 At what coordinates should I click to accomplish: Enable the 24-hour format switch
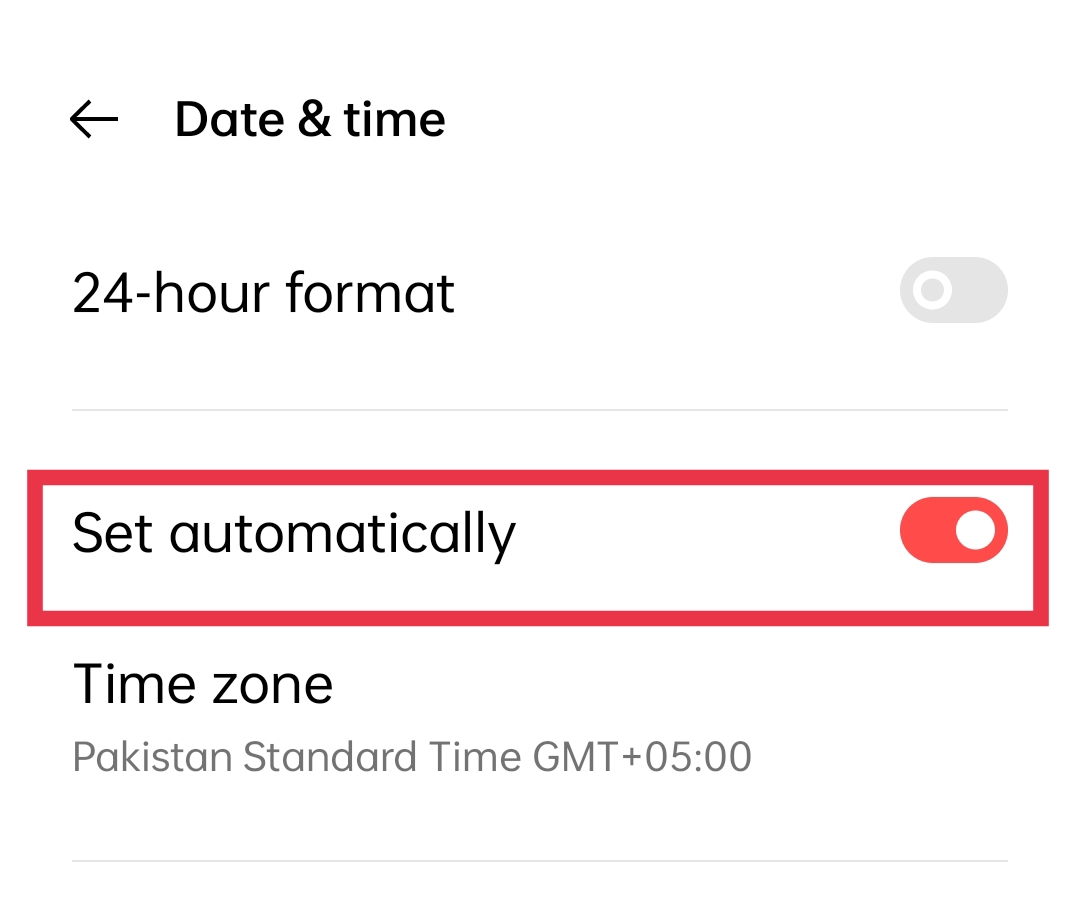point(953,290)
